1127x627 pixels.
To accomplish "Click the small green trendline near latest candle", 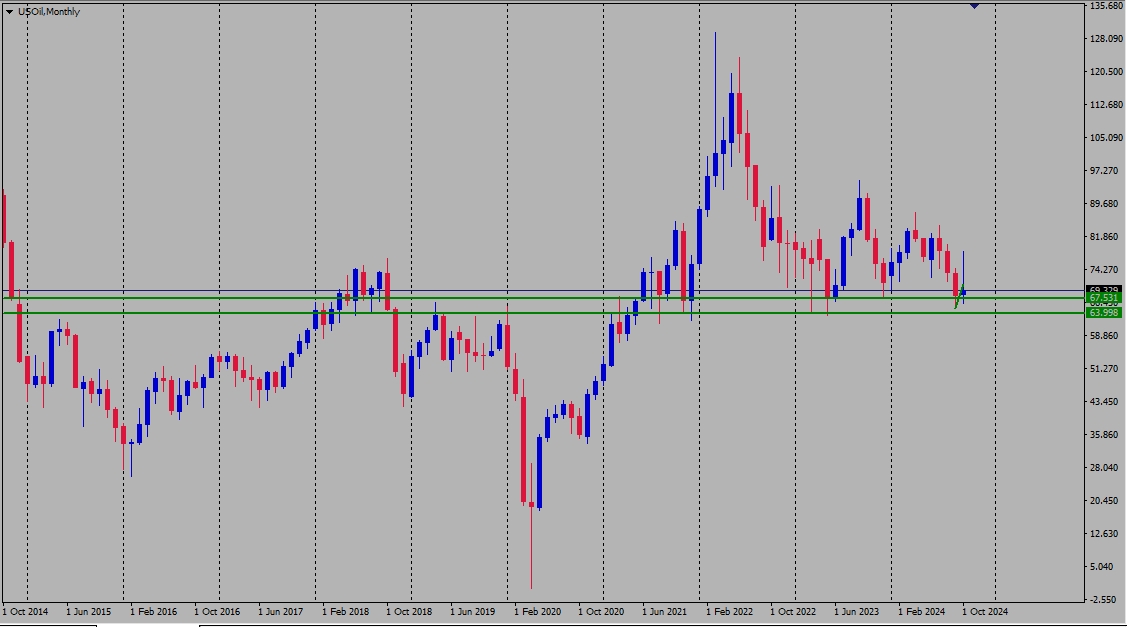I will (x=959, y=296).
